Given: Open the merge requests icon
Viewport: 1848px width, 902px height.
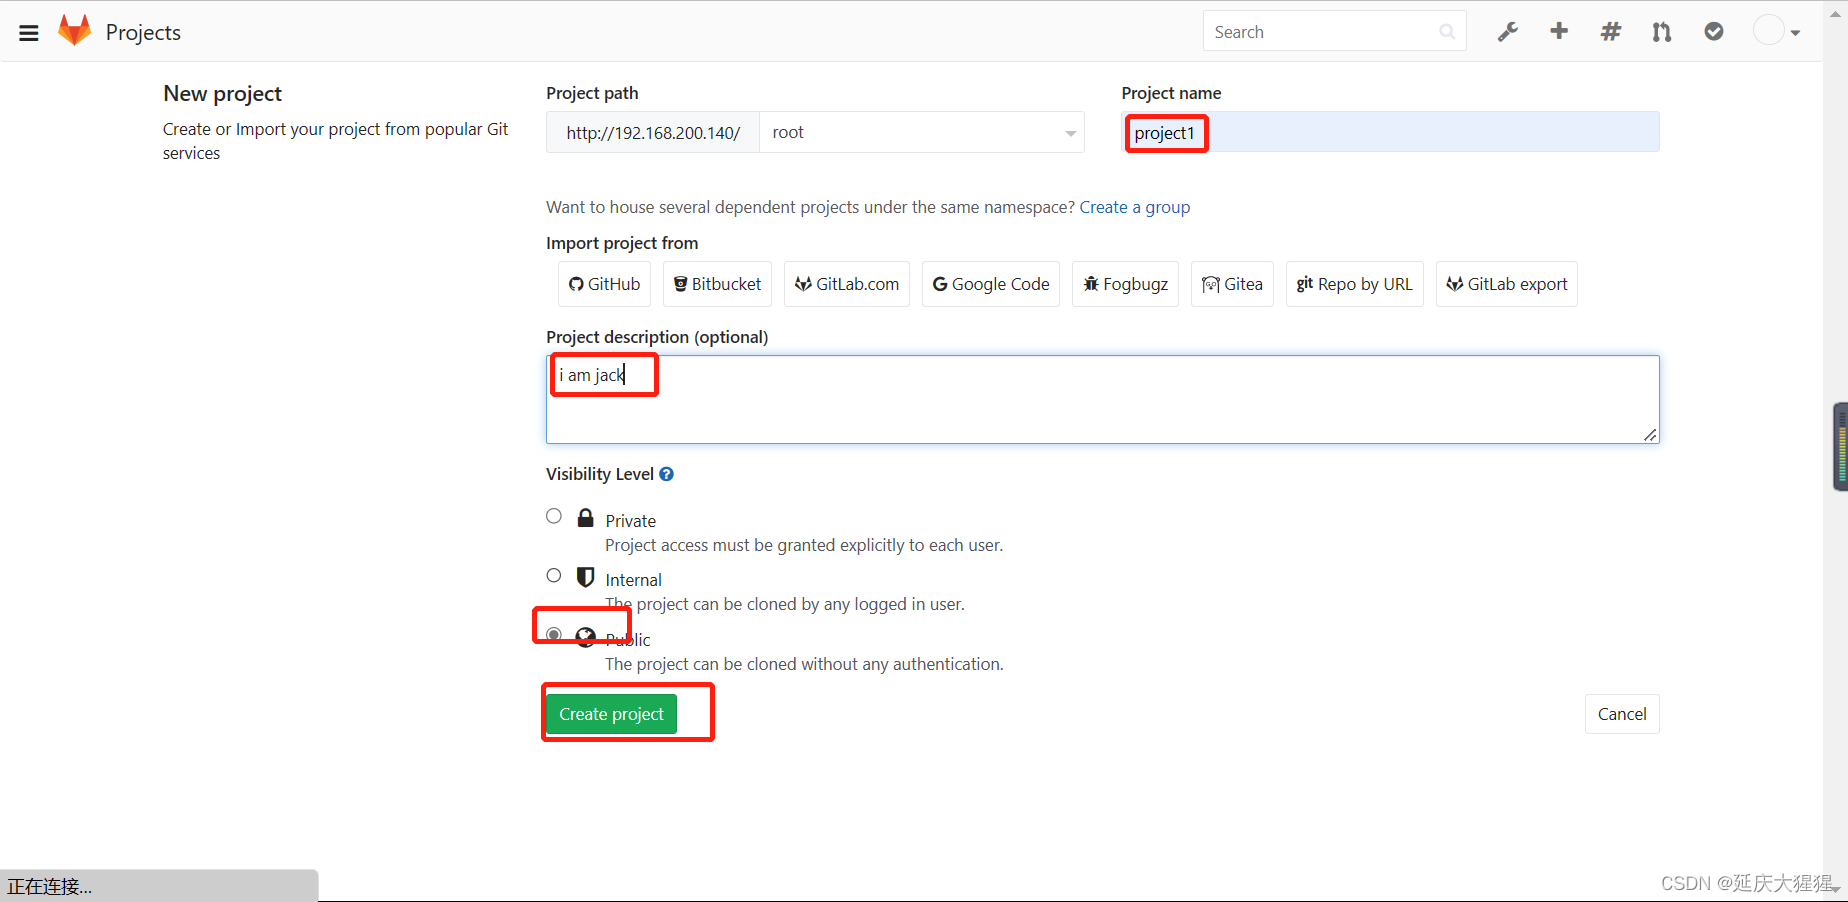Looking at the screenshot, I should pyautogui.click(x=1662, y=32).
